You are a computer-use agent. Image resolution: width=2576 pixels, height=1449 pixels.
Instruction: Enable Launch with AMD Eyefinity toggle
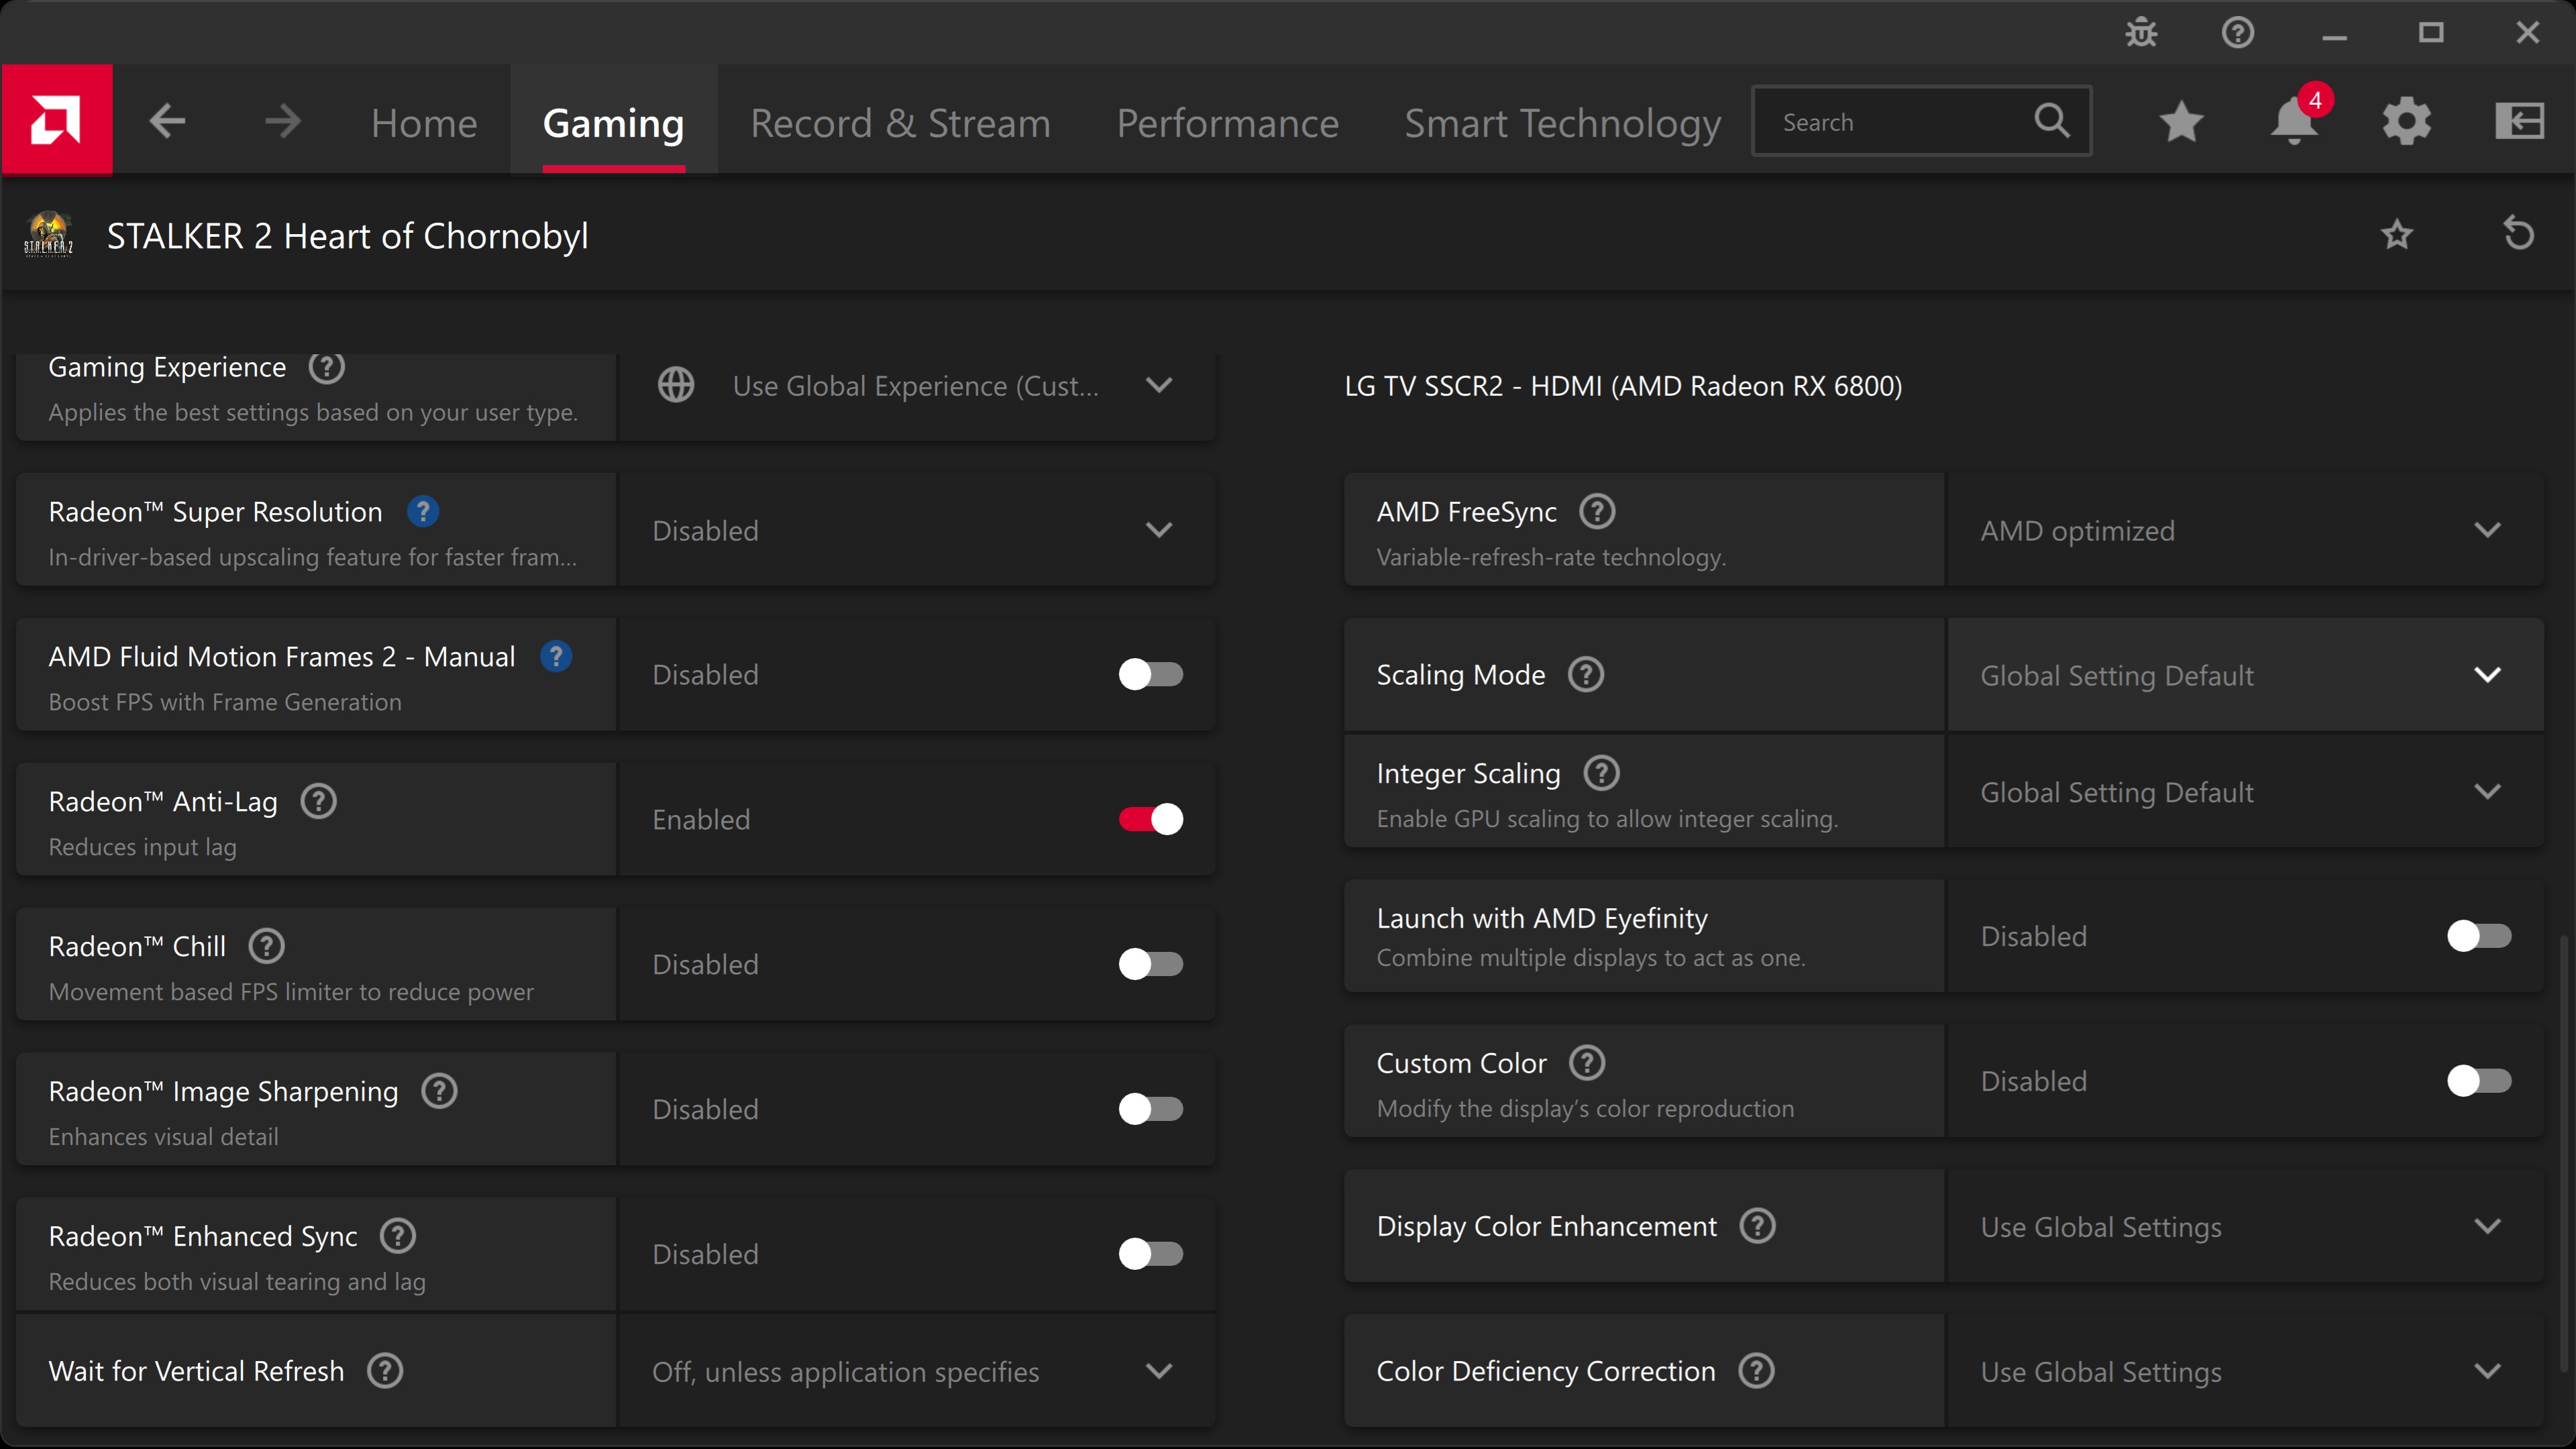point(2479,937)
